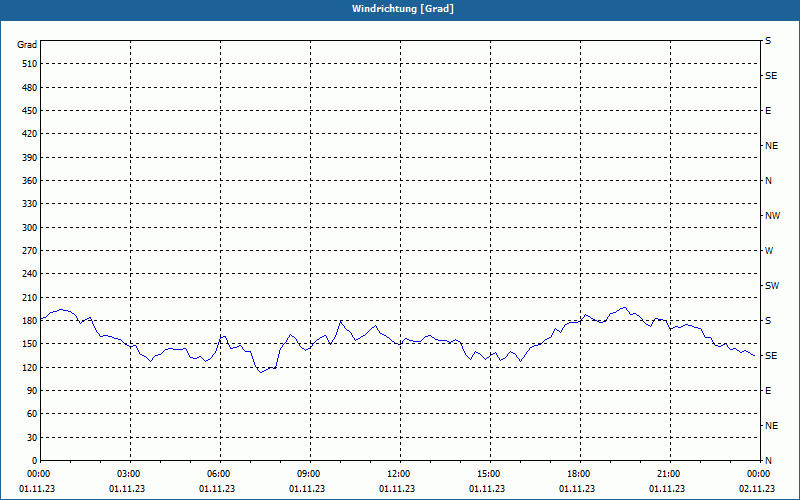Select the 15:00 time label
800x500 pixels.
pyautogui.click(x=490, y=474)
